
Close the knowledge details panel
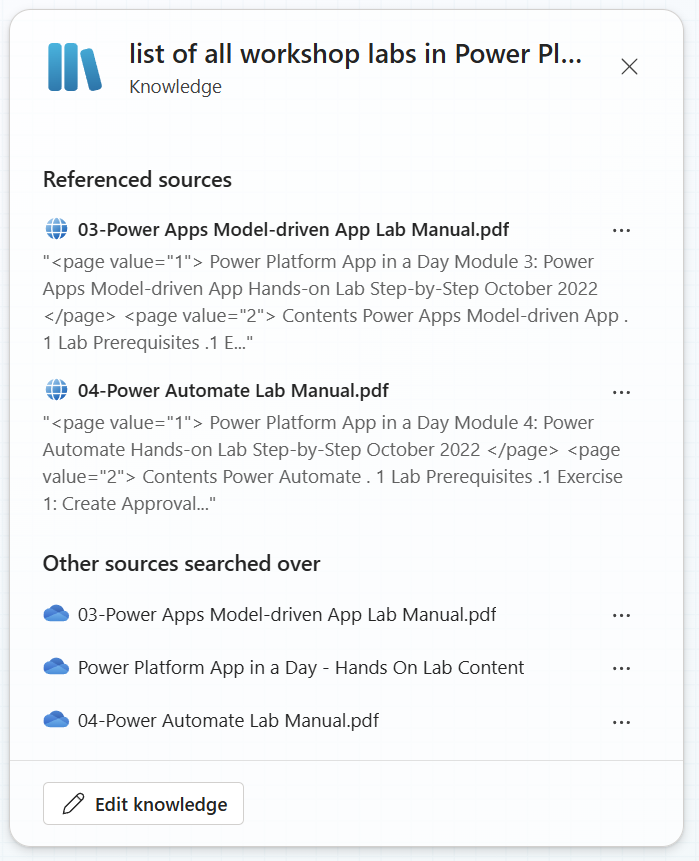(x=629, y=67)
